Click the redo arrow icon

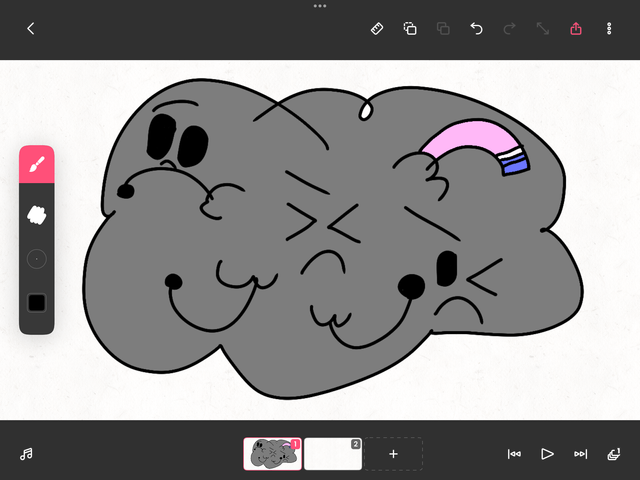tap(509, 29)
